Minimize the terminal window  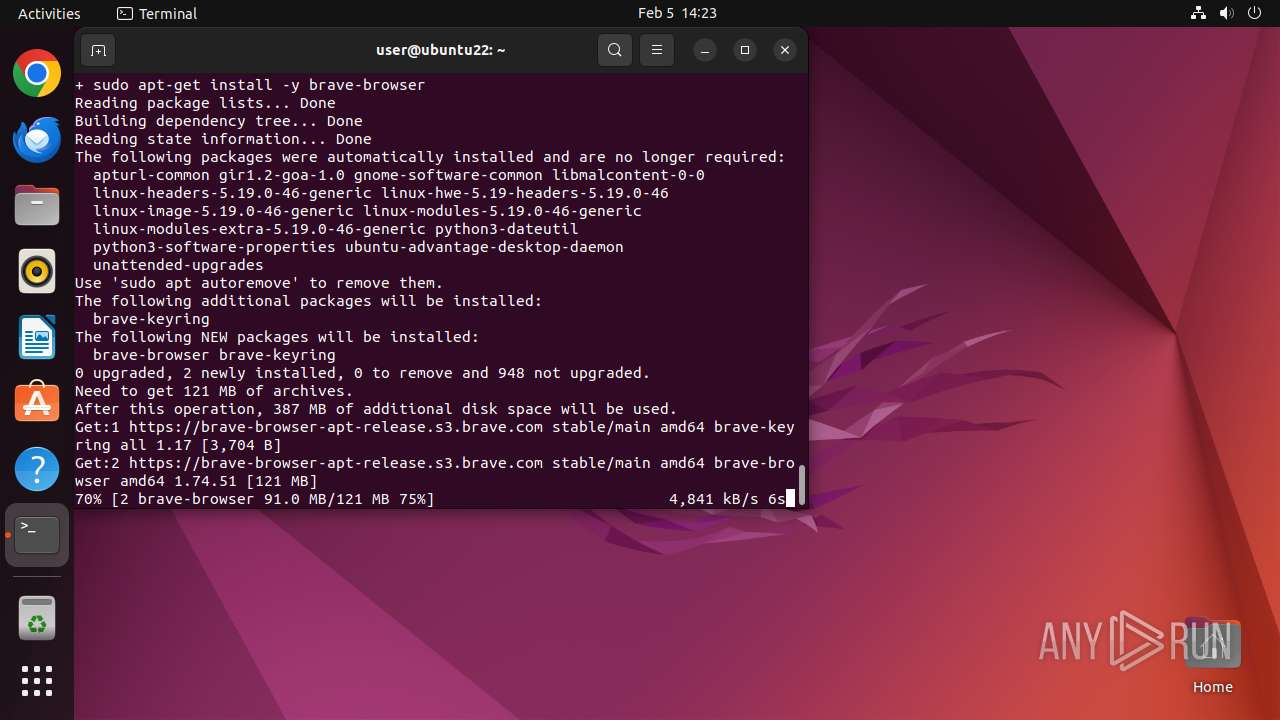pyautogui.click(x=705, y=50)
